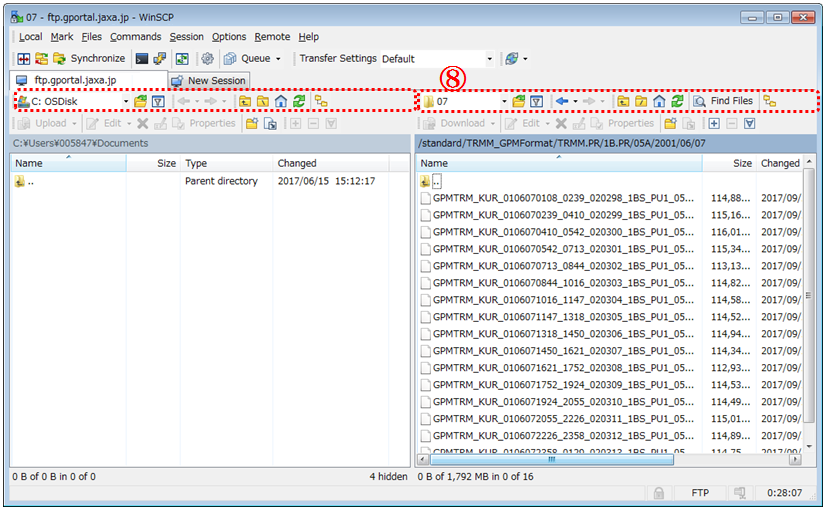The image size is (827, 510).
Task: Open the Remote menu
Action: (272, 37)
